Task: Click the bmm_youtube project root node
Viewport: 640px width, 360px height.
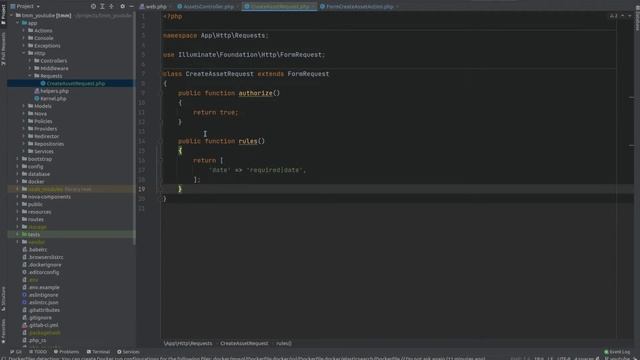Action: (46, 16)
